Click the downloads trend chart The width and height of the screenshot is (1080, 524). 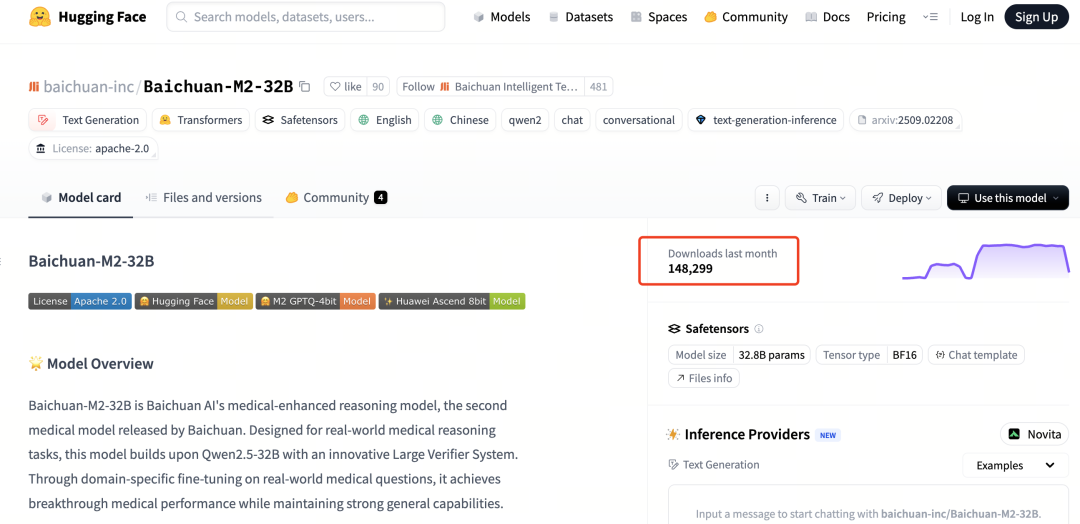[x=985, y=260]
